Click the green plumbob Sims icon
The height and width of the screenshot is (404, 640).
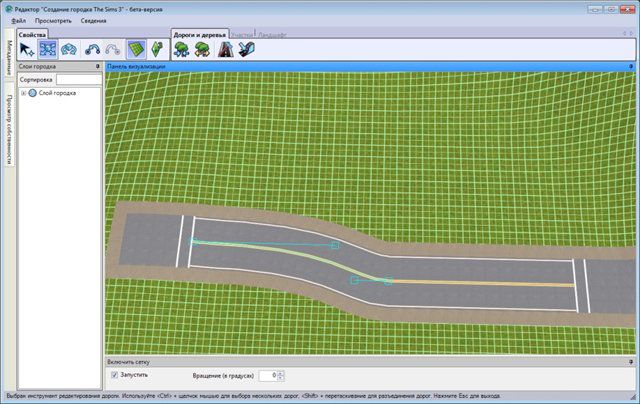(156, 49)
